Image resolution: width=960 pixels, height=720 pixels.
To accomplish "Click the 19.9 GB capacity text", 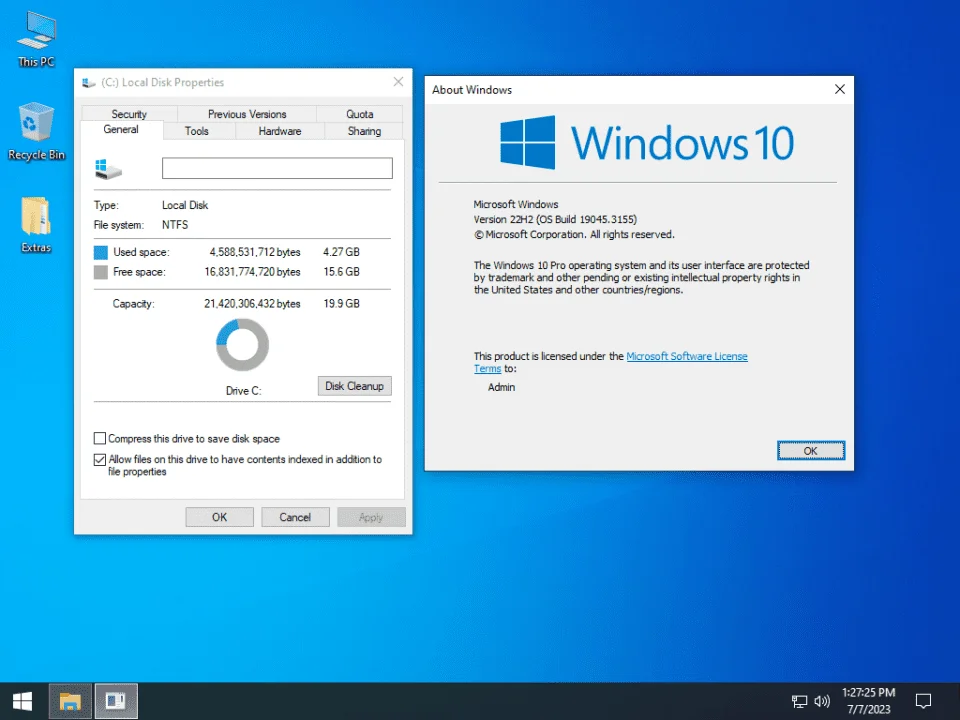I will (341, 304).
